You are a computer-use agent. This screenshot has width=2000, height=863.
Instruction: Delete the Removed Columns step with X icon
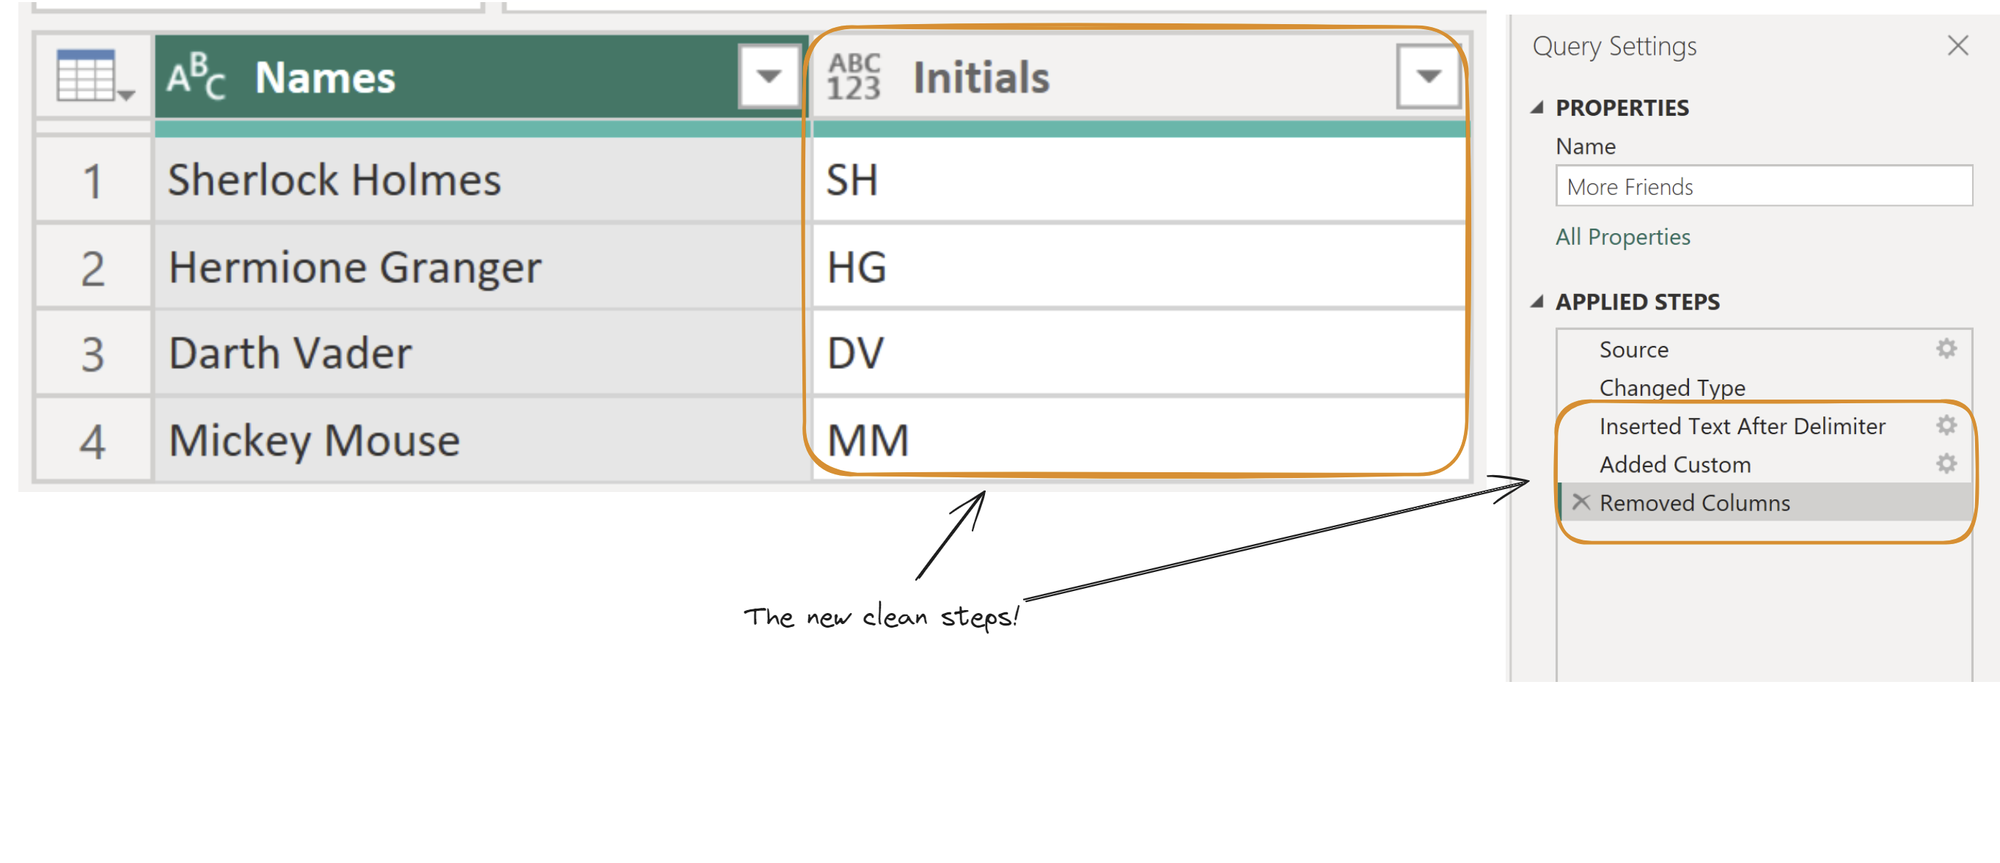pos(1581,502)
